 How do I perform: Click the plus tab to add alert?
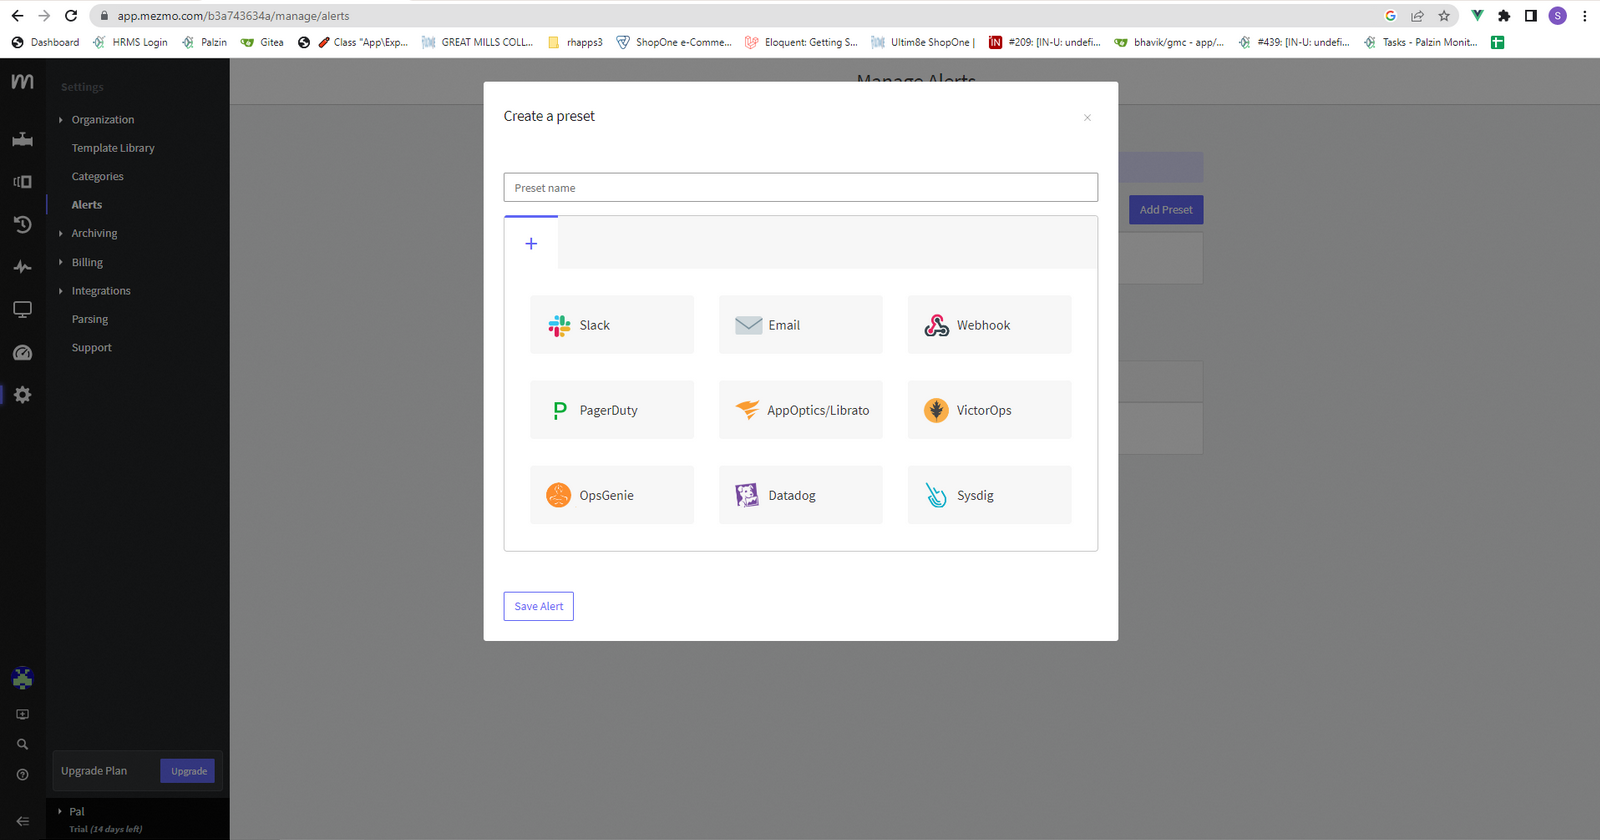(531, 243)
